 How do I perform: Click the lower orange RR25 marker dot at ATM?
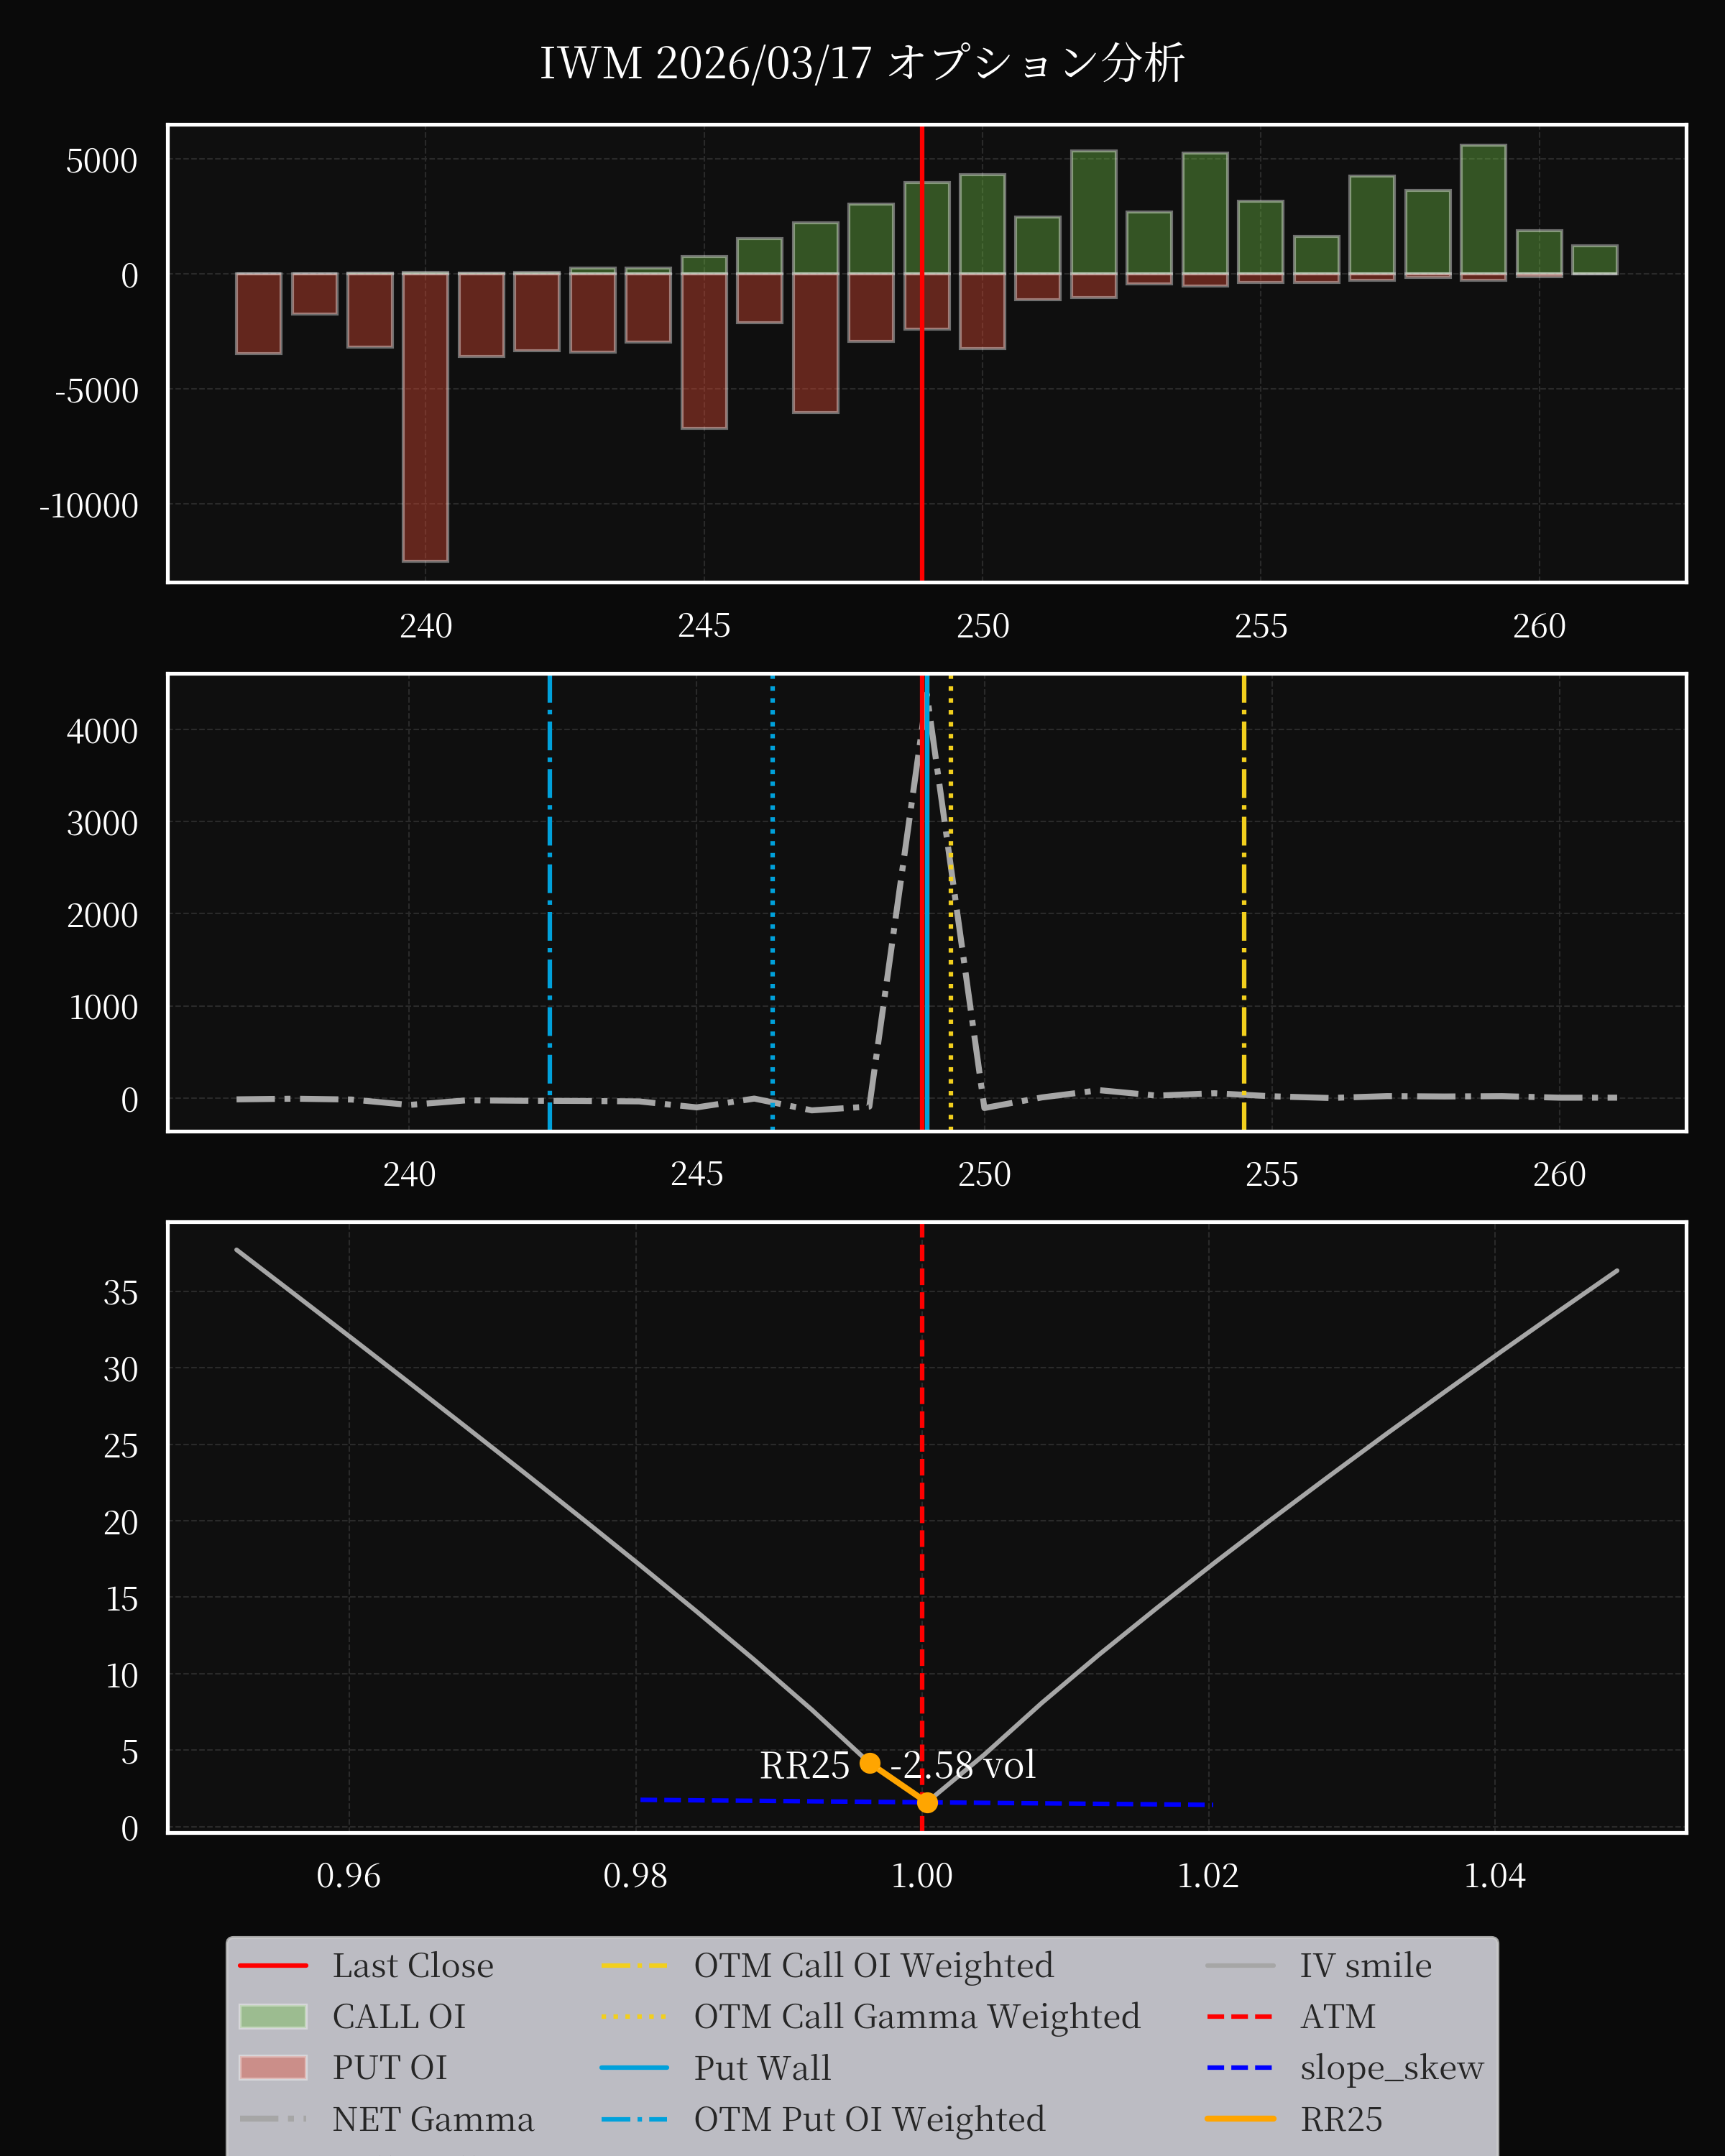coord(927,1802)
